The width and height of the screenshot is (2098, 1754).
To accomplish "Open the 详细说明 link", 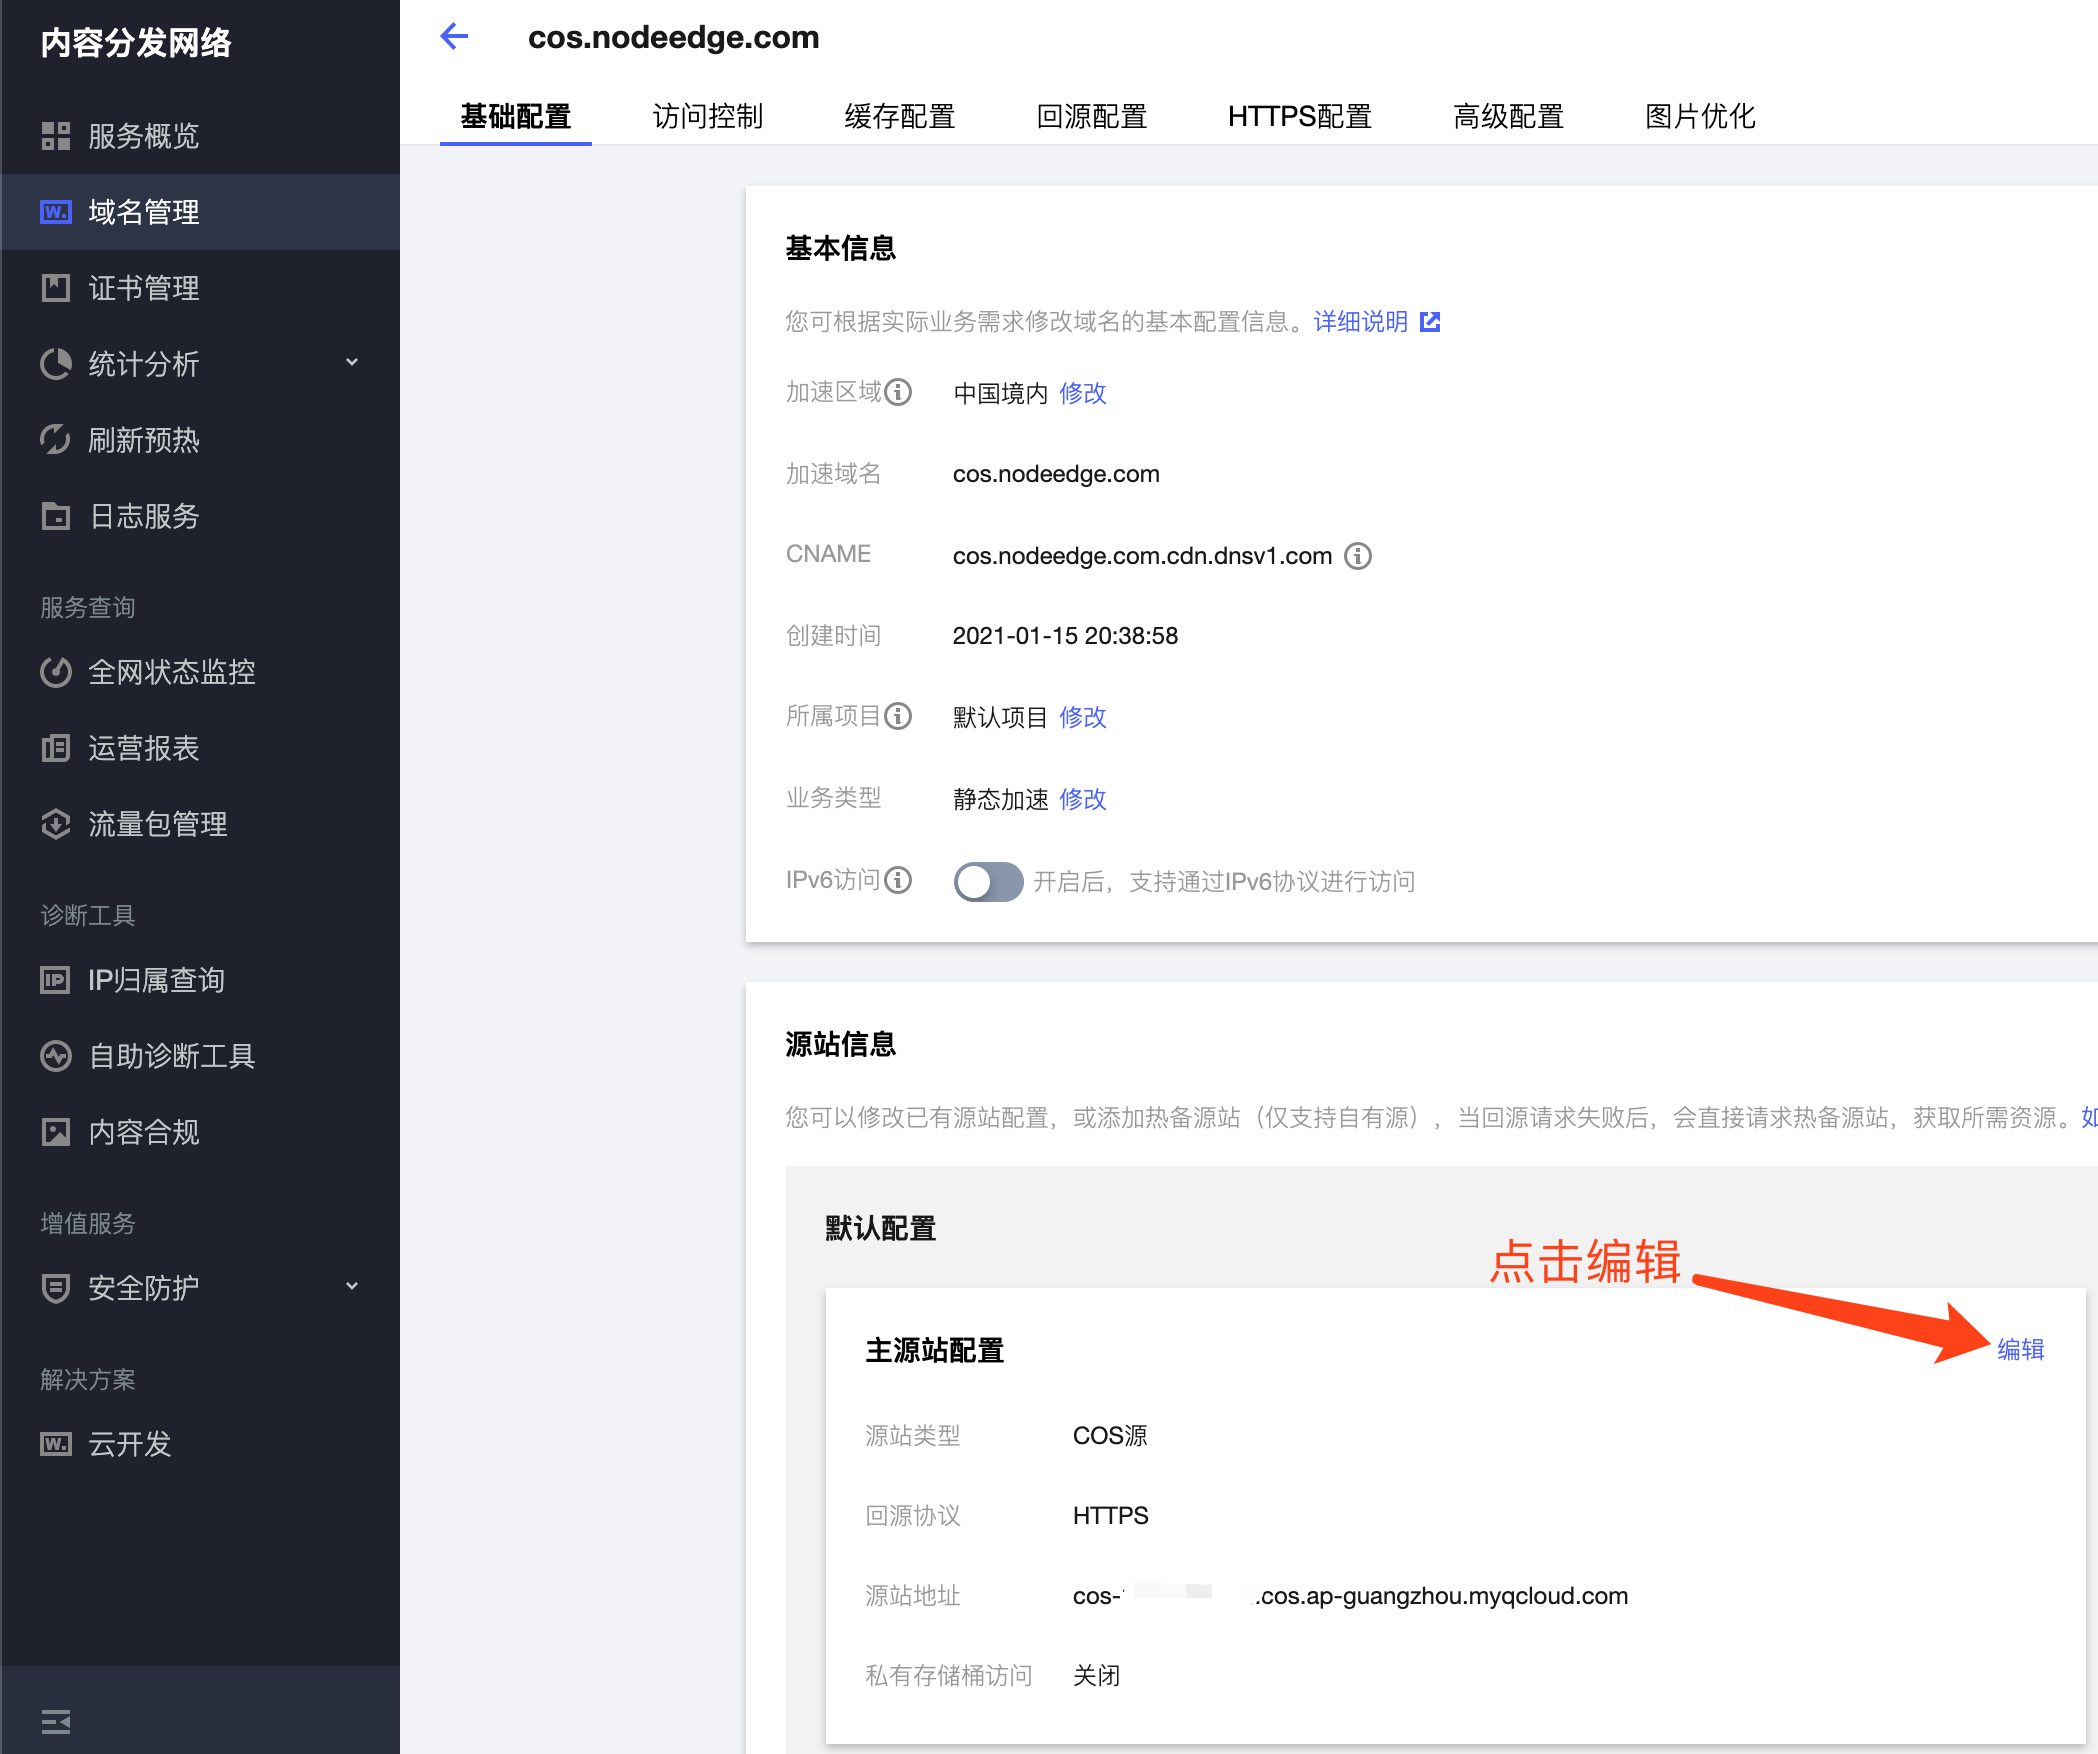I will (x=1361, y=322).
